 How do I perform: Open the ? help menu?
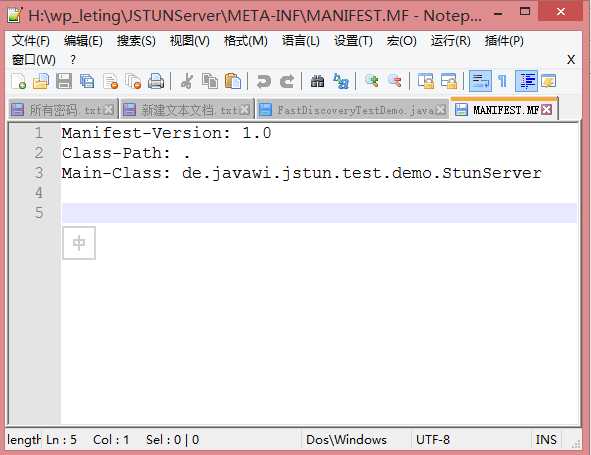click(x=73, y=60)
